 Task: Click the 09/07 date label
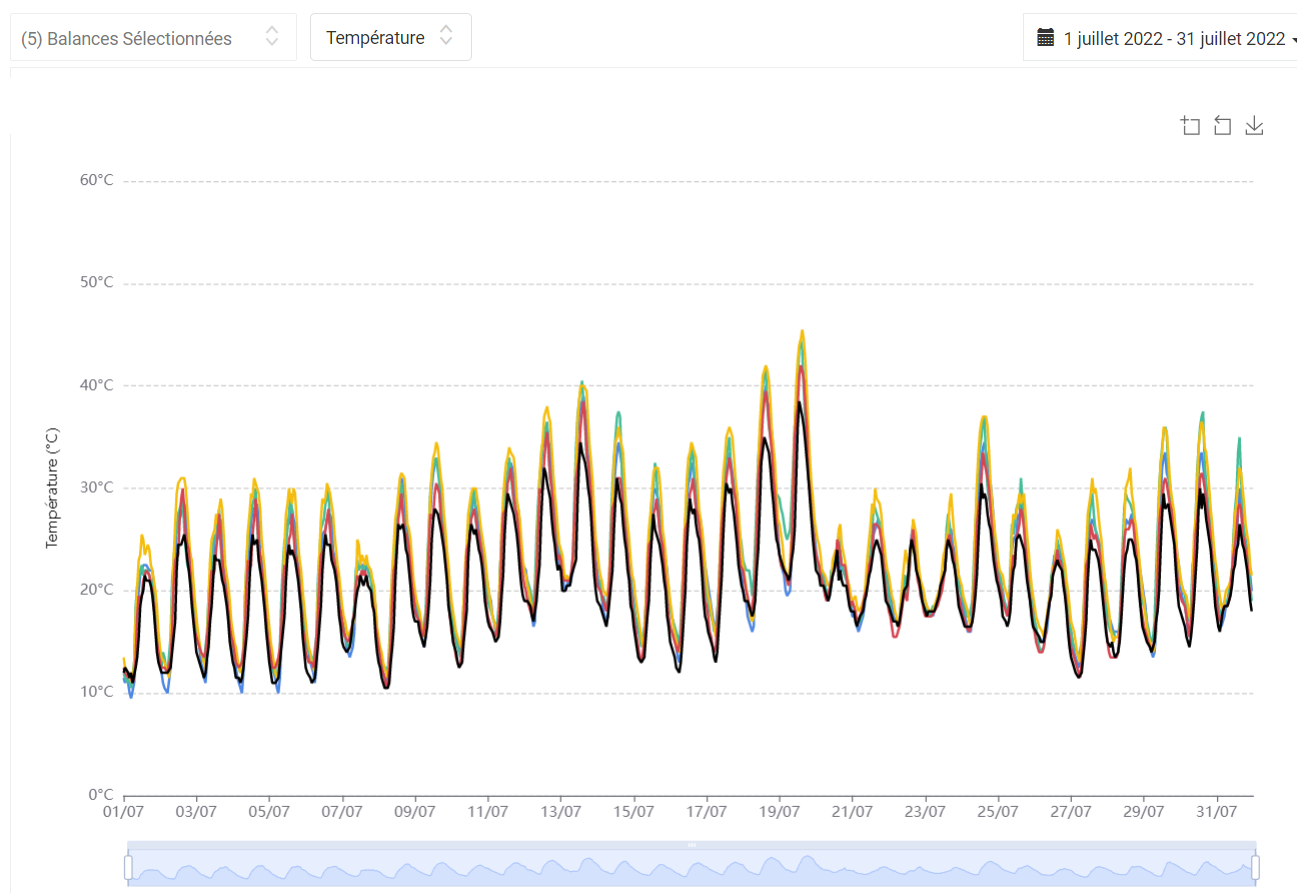coord(415,812)
